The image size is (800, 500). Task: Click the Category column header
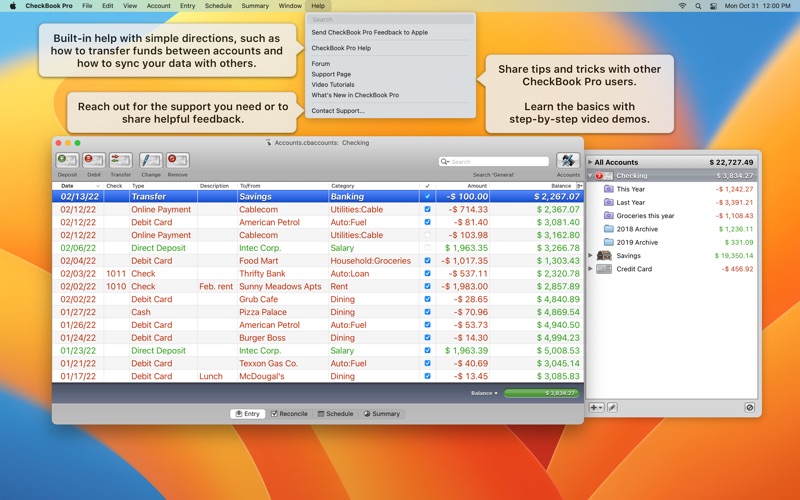point(374,186)
